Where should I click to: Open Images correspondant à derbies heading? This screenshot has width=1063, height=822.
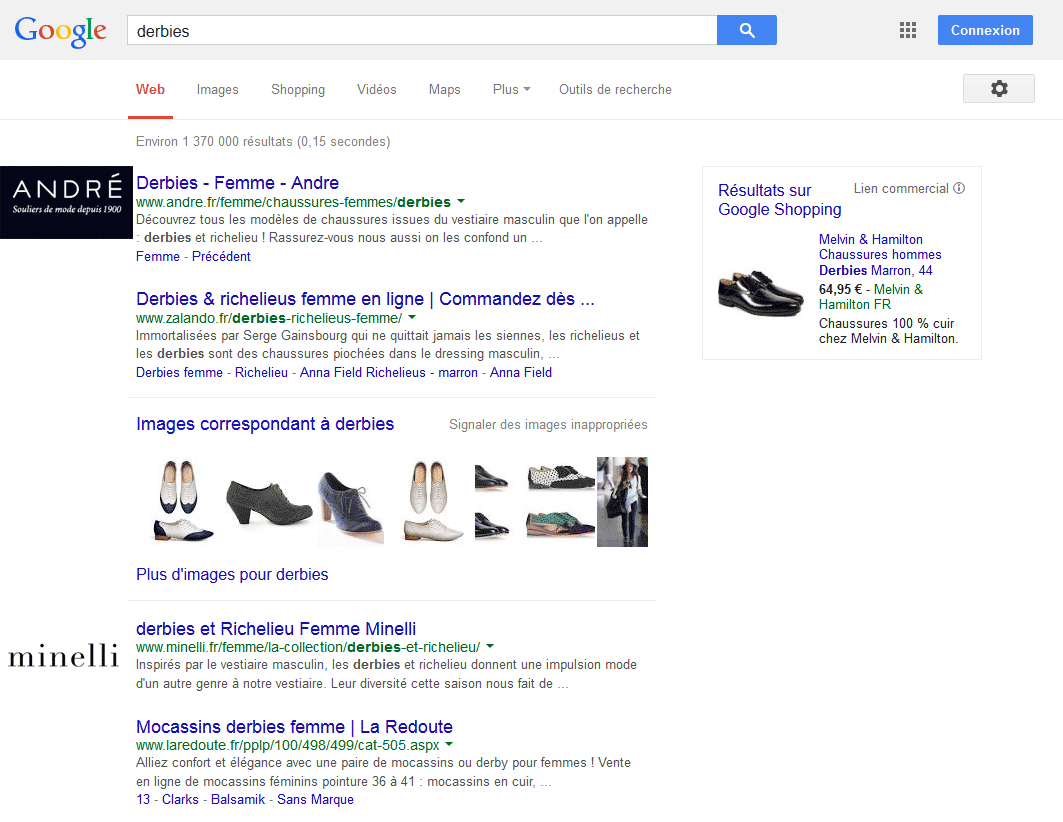click(x=265, y=424)
